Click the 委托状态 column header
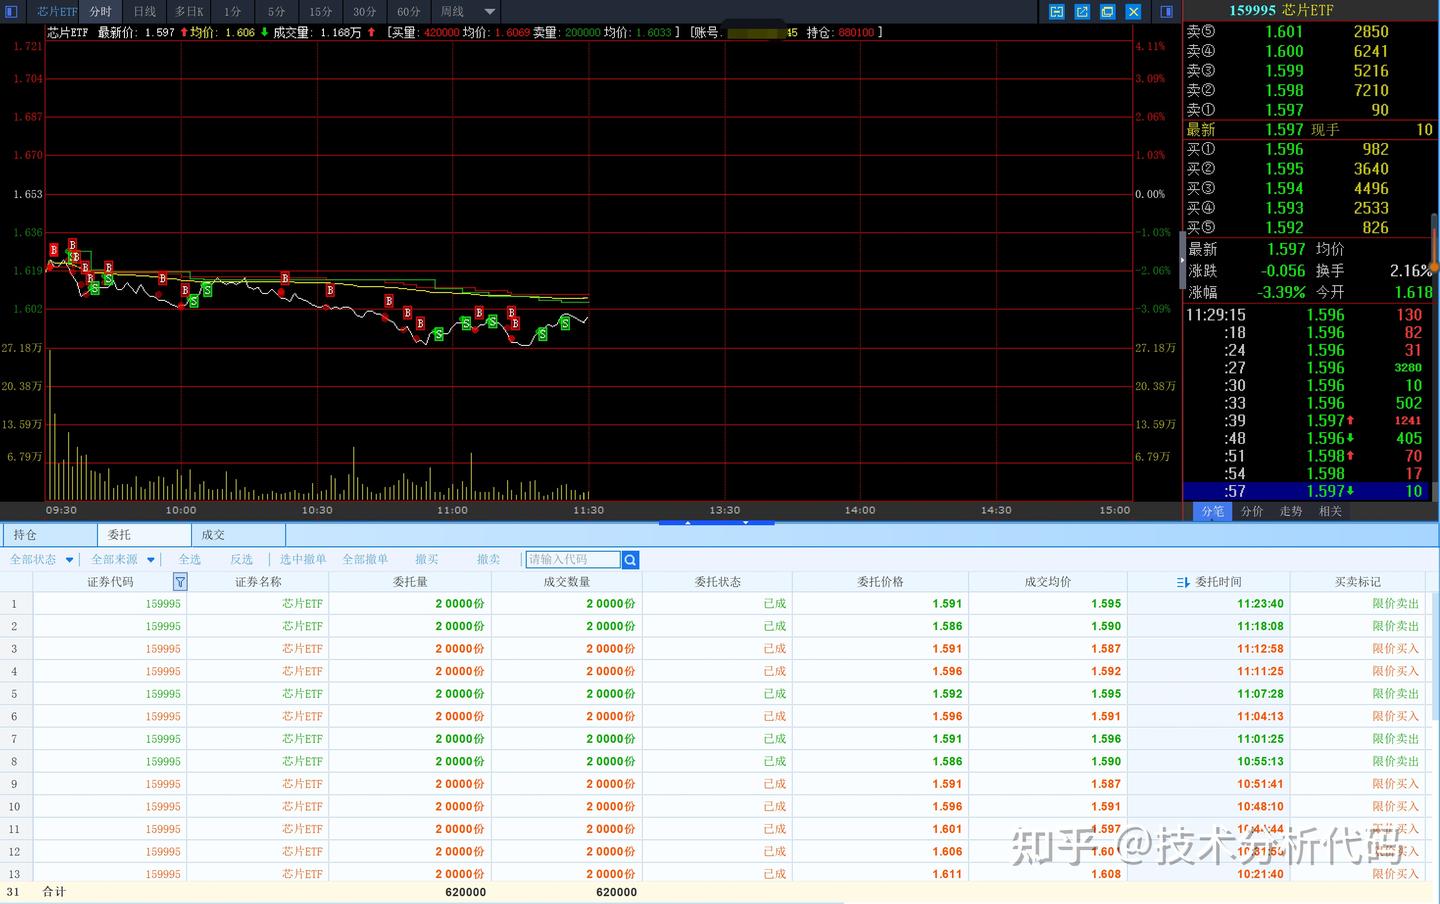Viewport: 1440px width, 904px height. pos(718,582)
